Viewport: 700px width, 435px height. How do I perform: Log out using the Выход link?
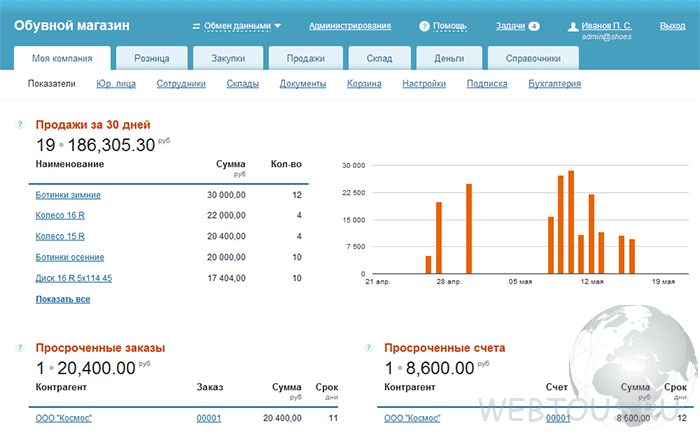click(672, 26)
